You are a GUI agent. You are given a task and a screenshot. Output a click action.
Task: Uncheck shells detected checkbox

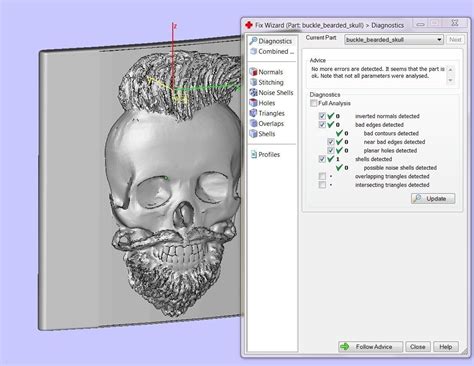coord(322,159)
